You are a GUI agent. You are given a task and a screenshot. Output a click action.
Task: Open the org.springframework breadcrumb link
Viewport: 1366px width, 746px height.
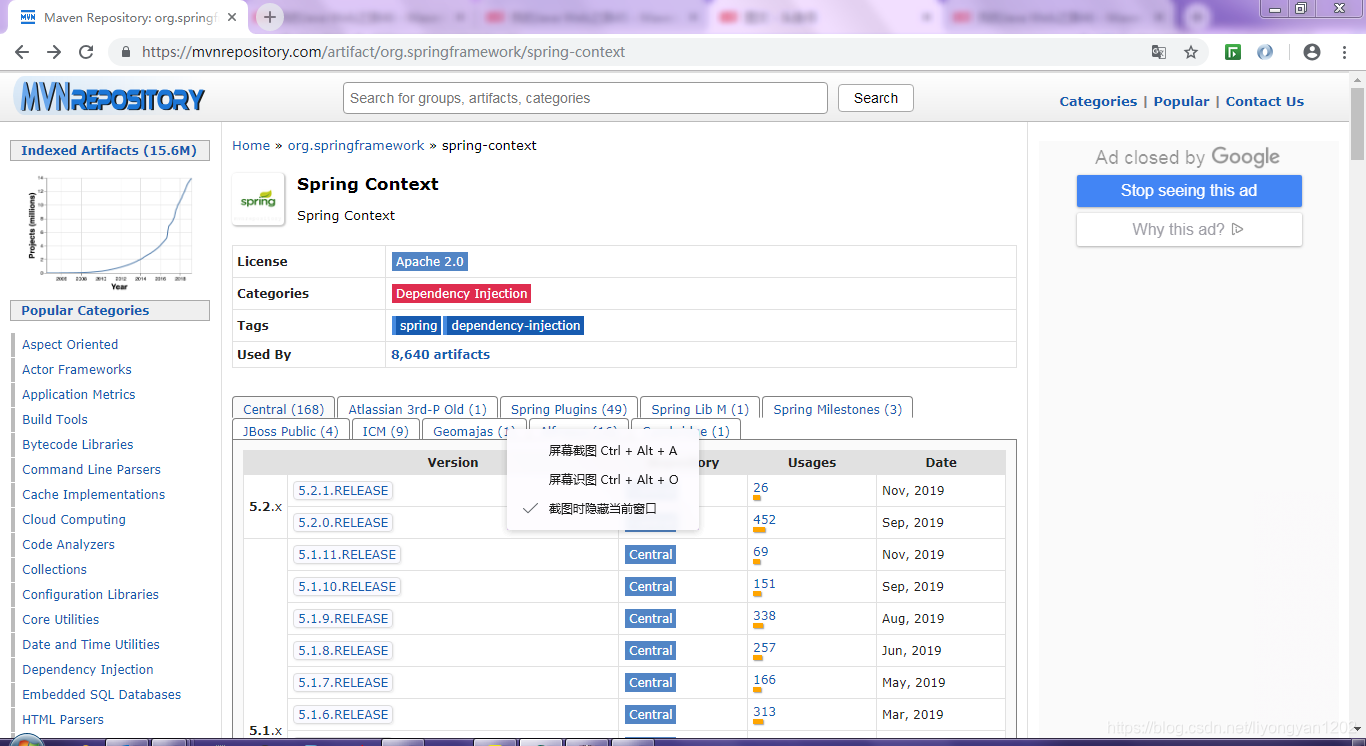click(356, 145)
